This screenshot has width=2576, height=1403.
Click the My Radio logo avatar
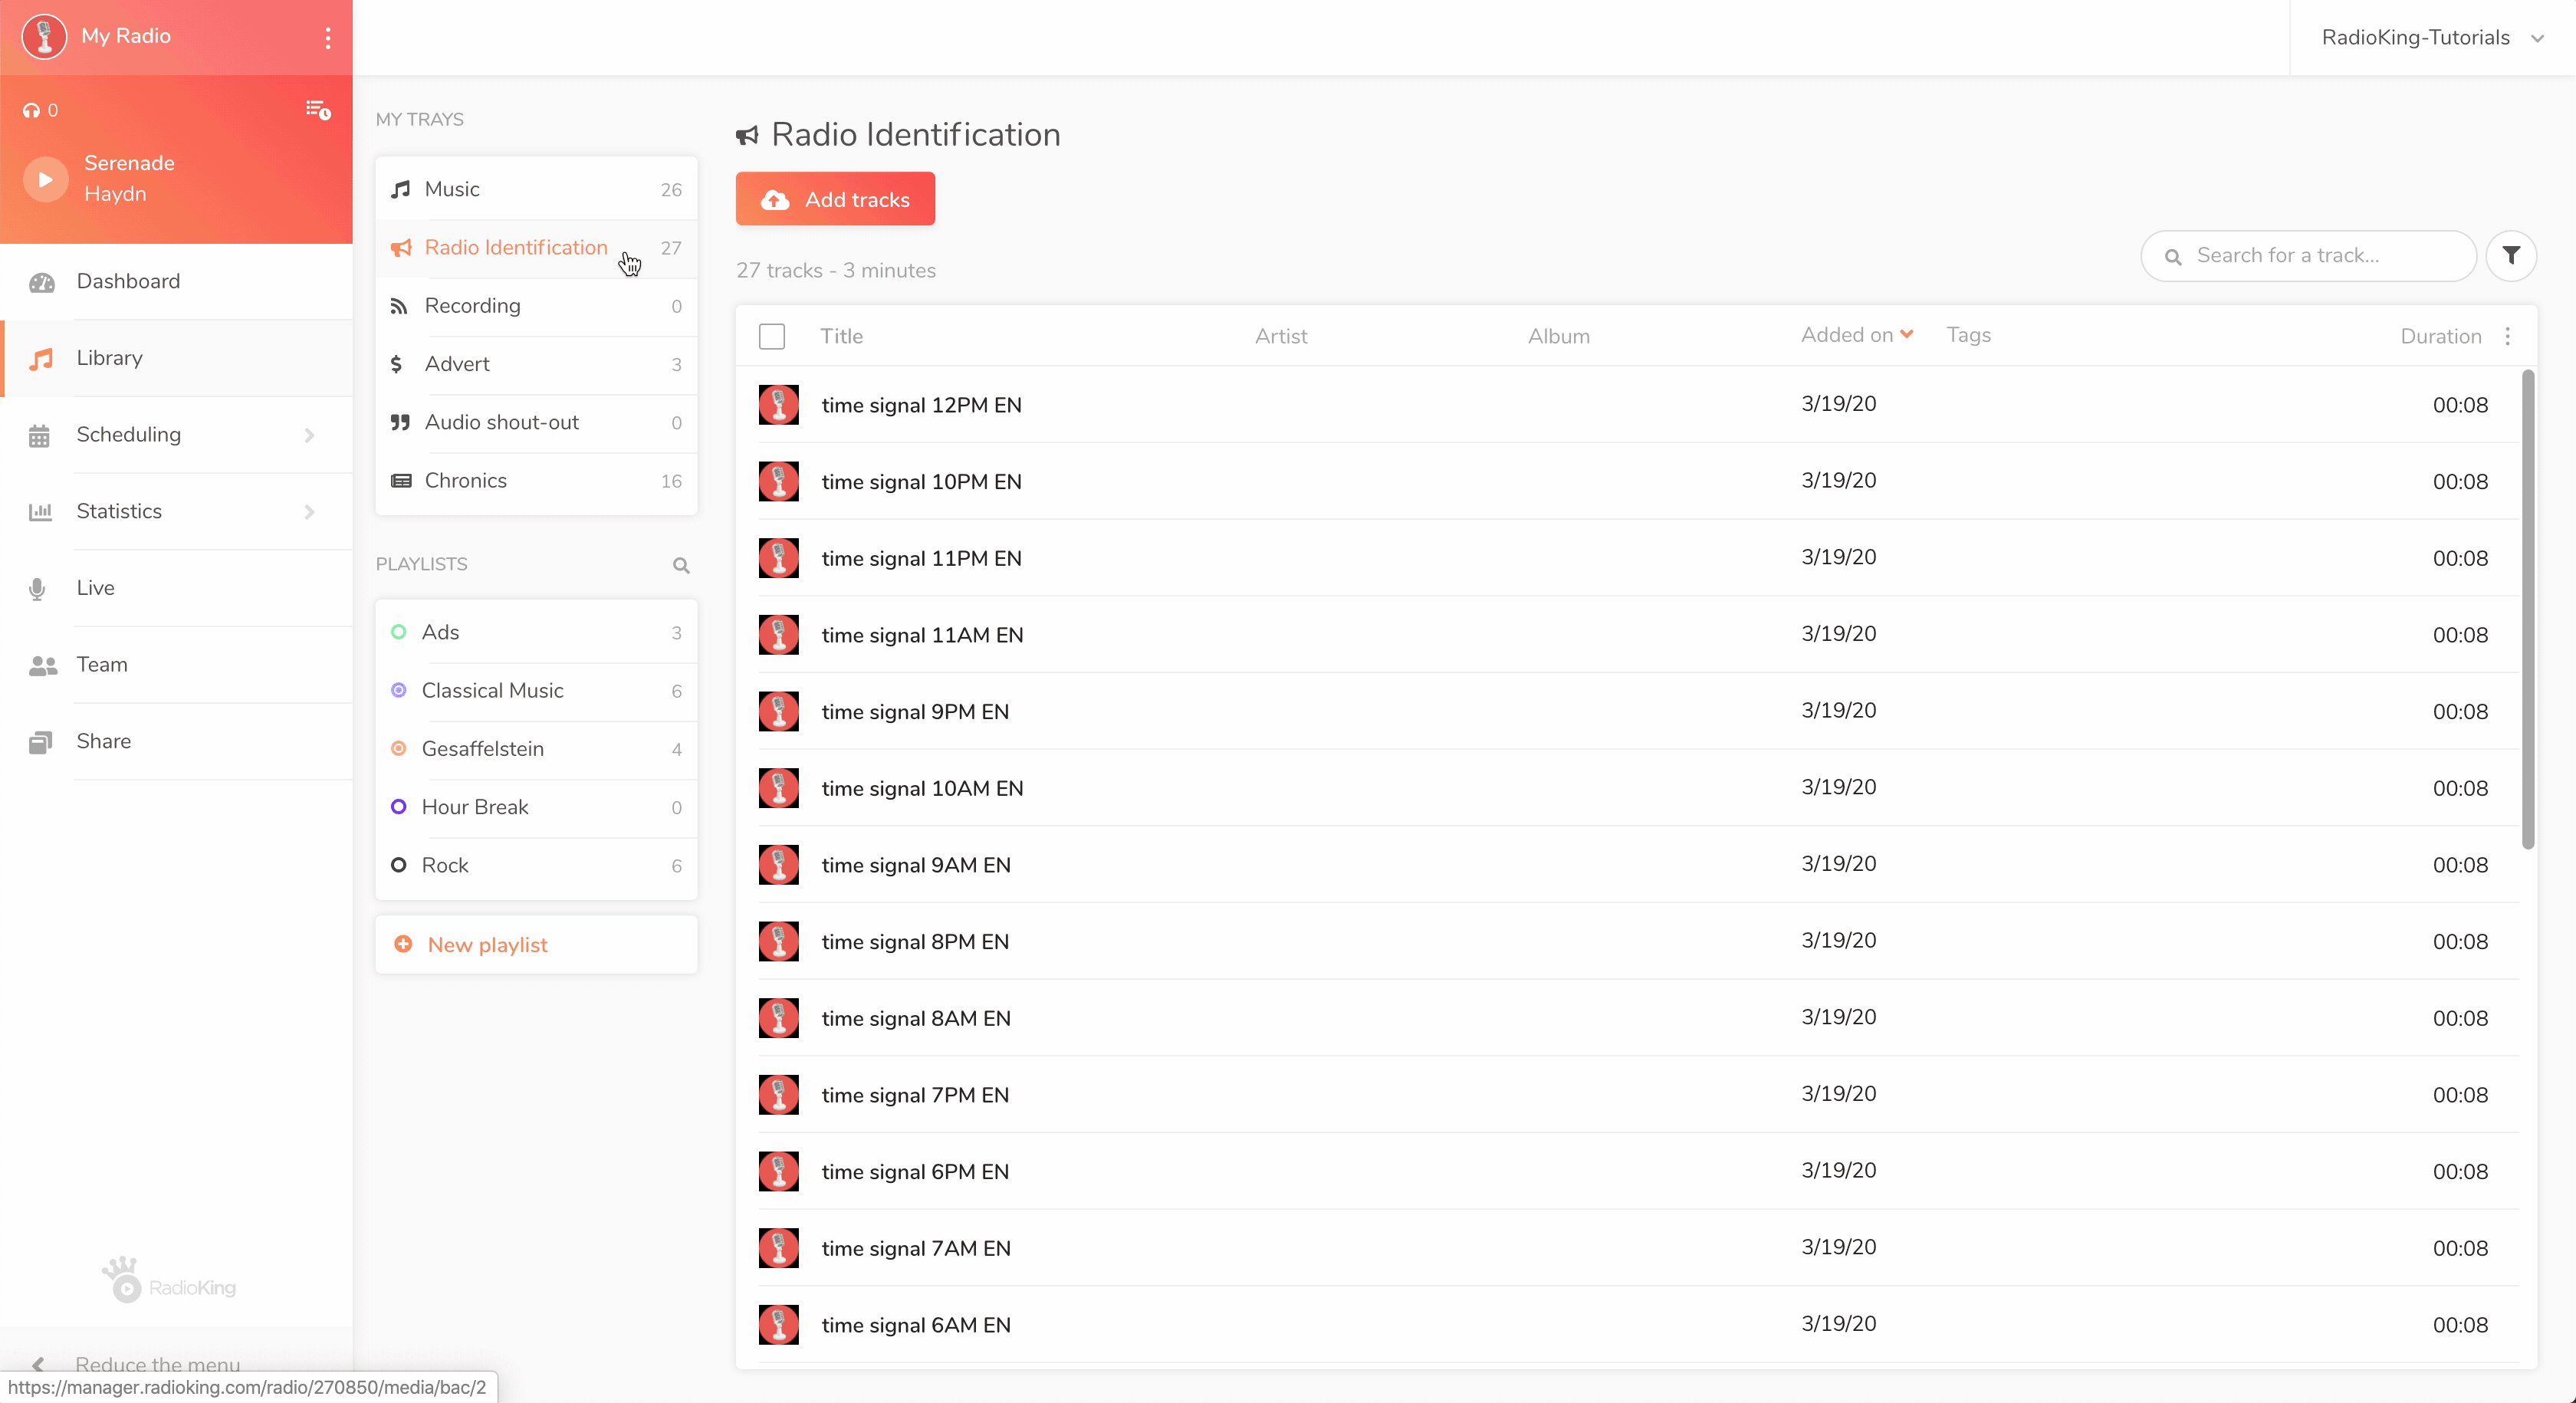(44, 36)
